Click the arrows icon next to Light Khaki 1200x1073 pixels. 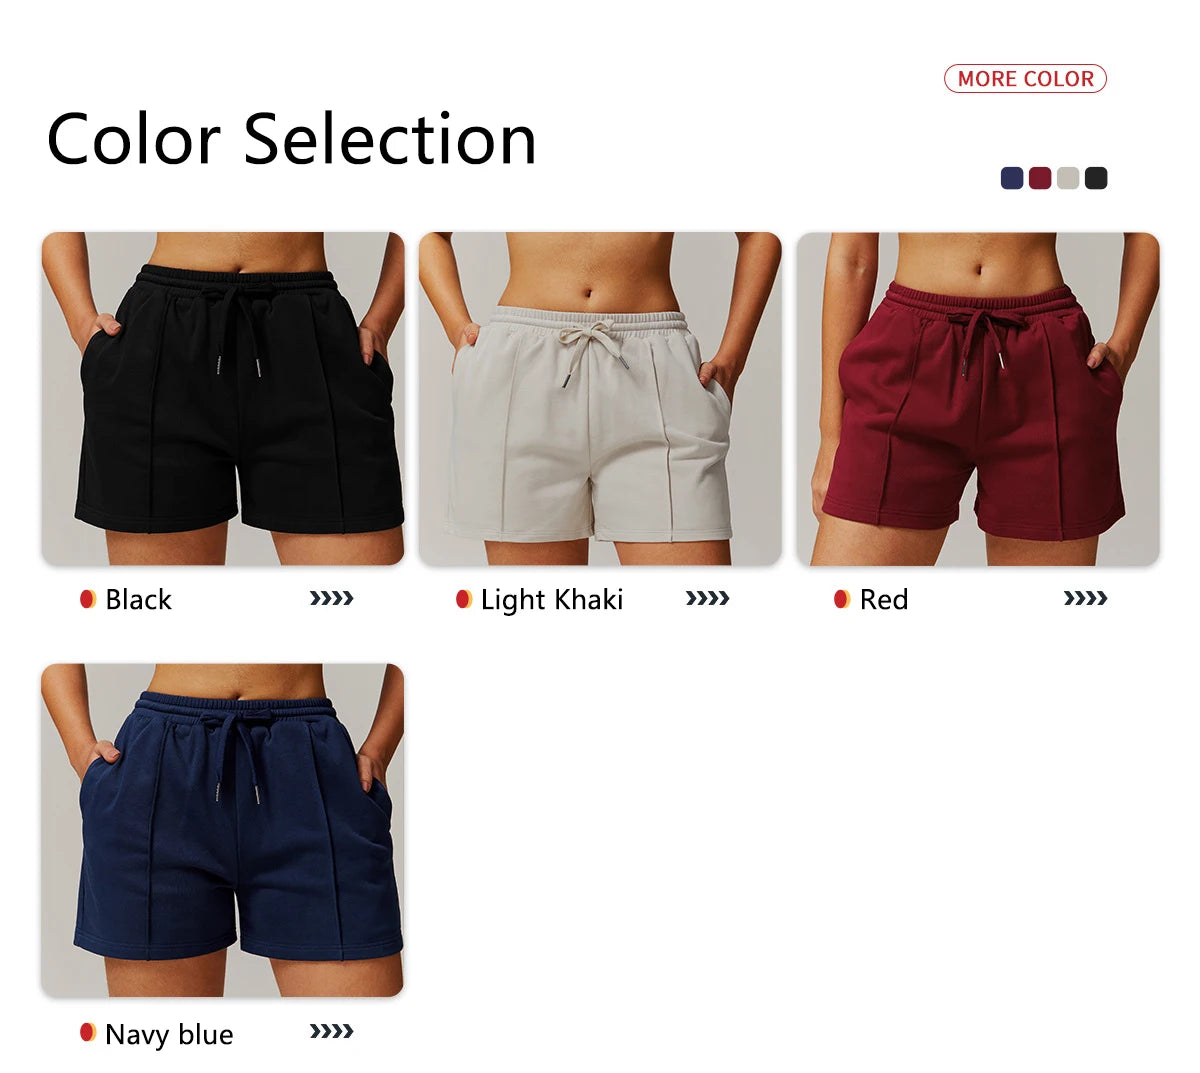[x=708, y=599]
